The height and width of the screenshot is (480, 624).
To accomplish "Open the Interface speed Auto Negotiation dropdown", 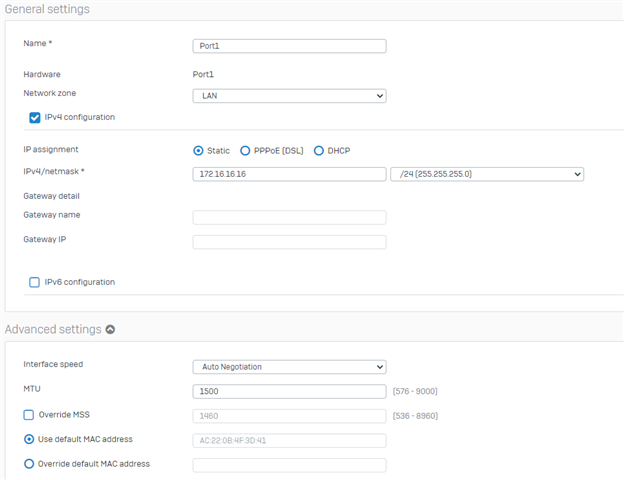I will [289, 367].
